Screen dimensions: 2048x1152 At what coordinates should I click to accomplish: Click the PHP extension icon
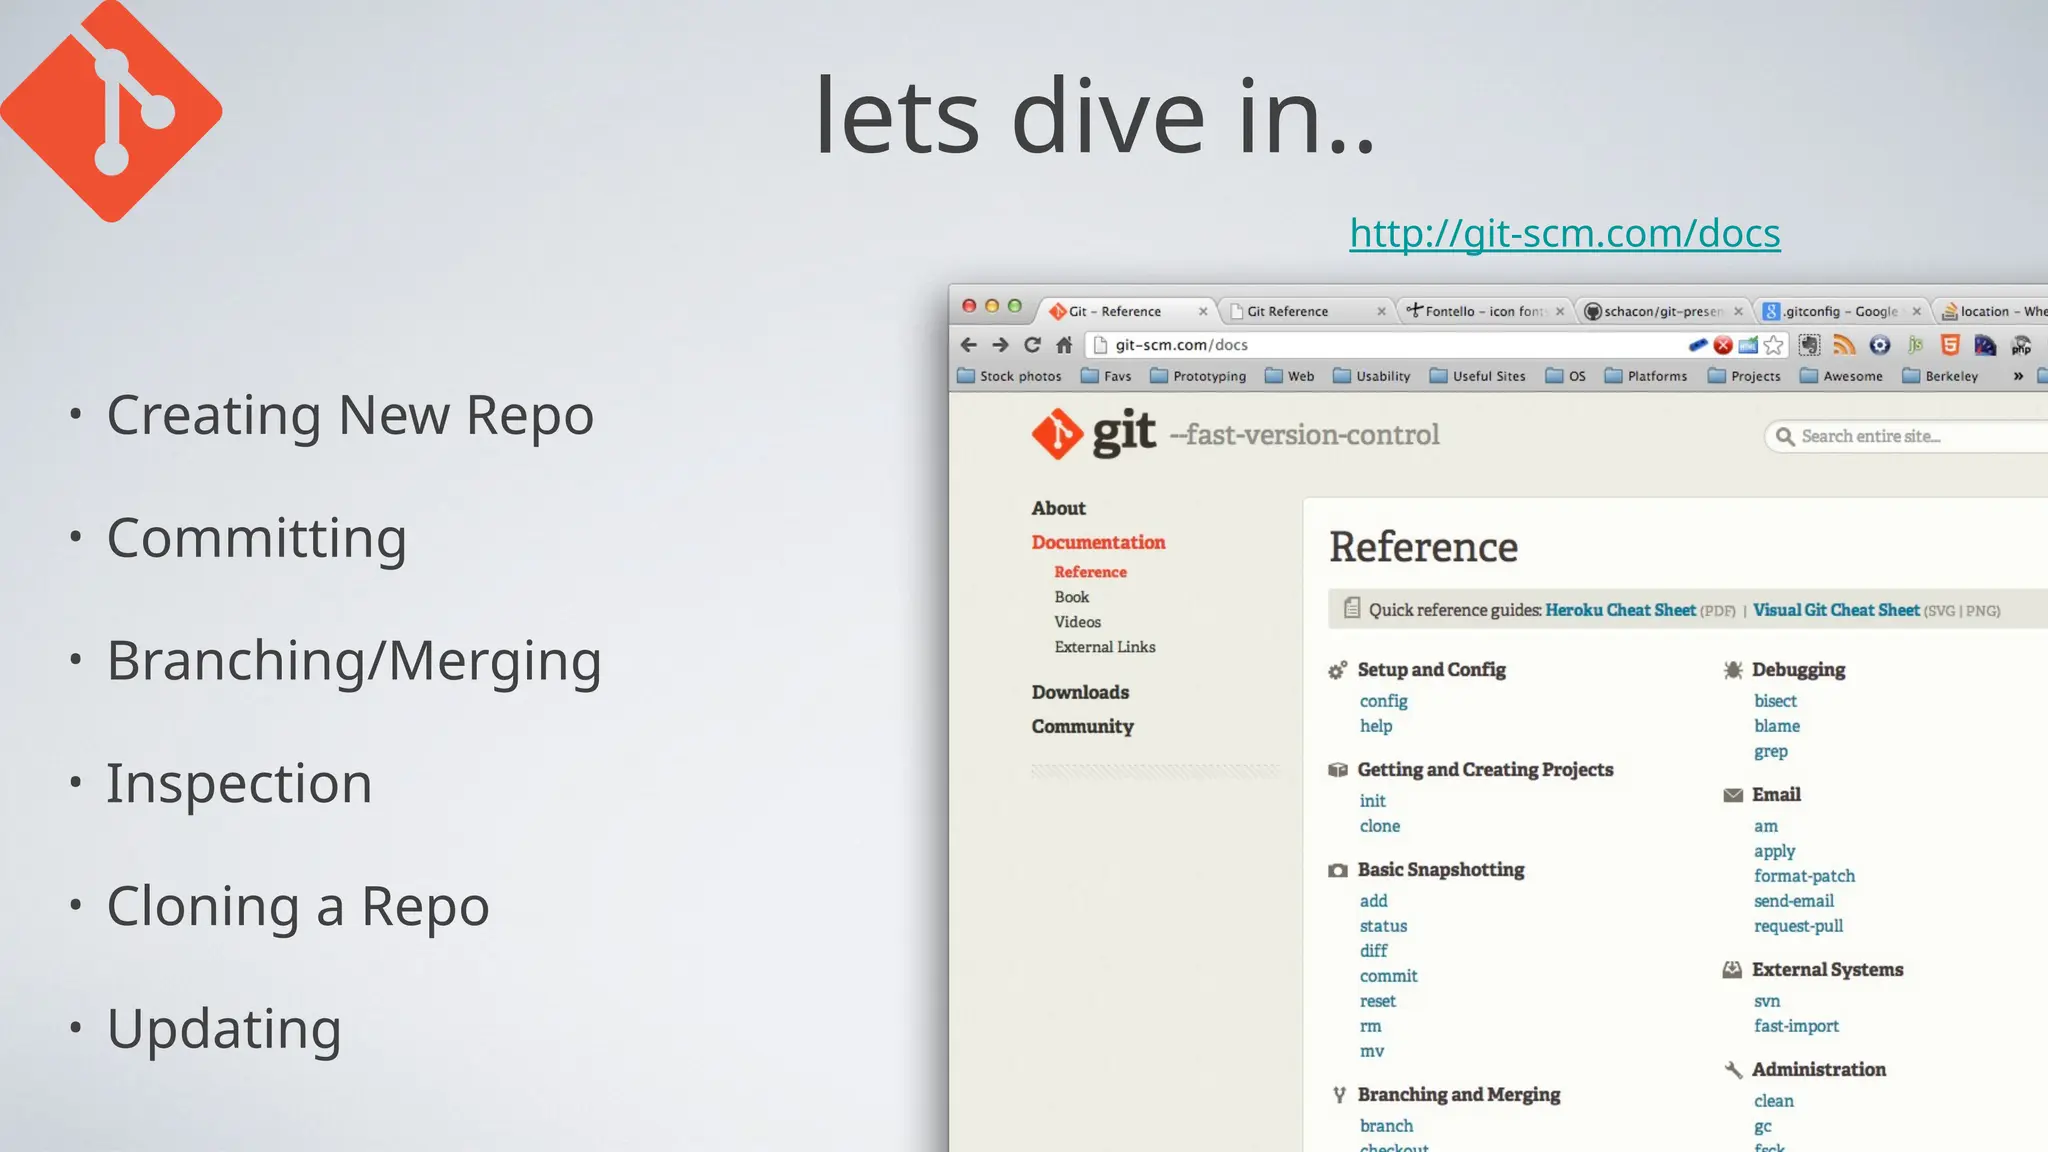click(x=2021, y=345)
